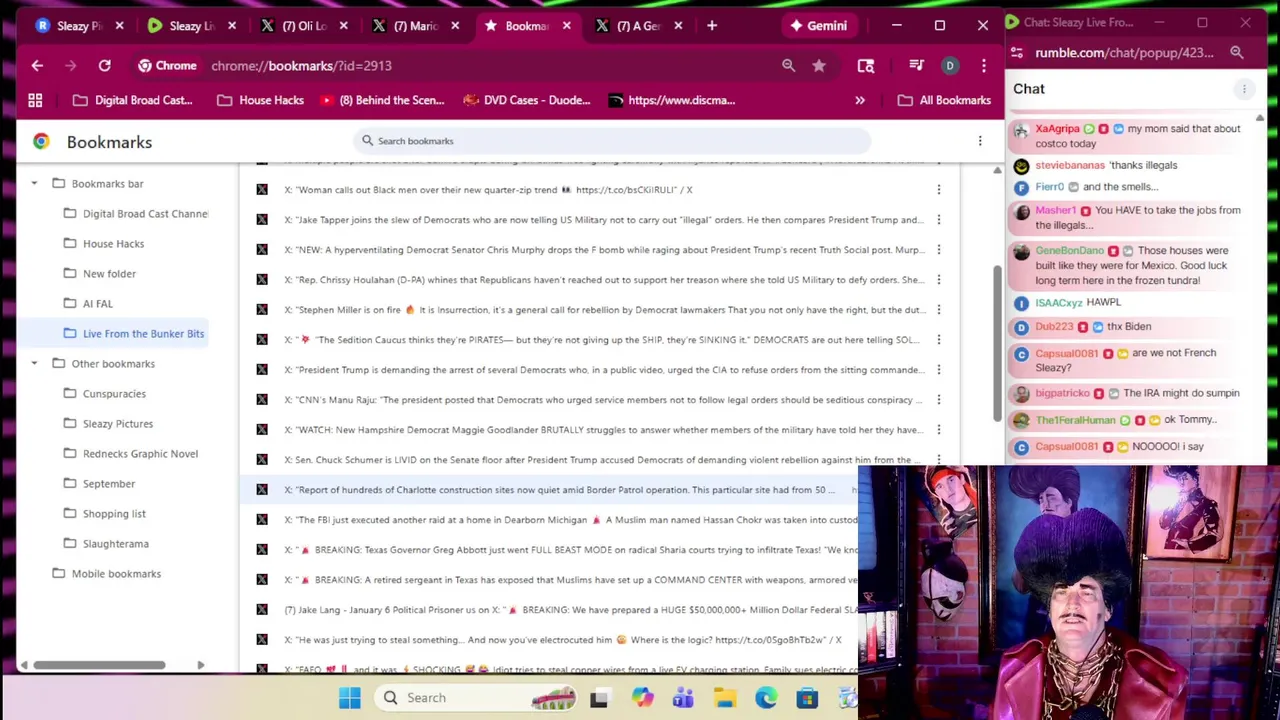The height and width of the screenshot is (720, 1280).
Task: Select AI FAL folder
Action: point(88,304)
